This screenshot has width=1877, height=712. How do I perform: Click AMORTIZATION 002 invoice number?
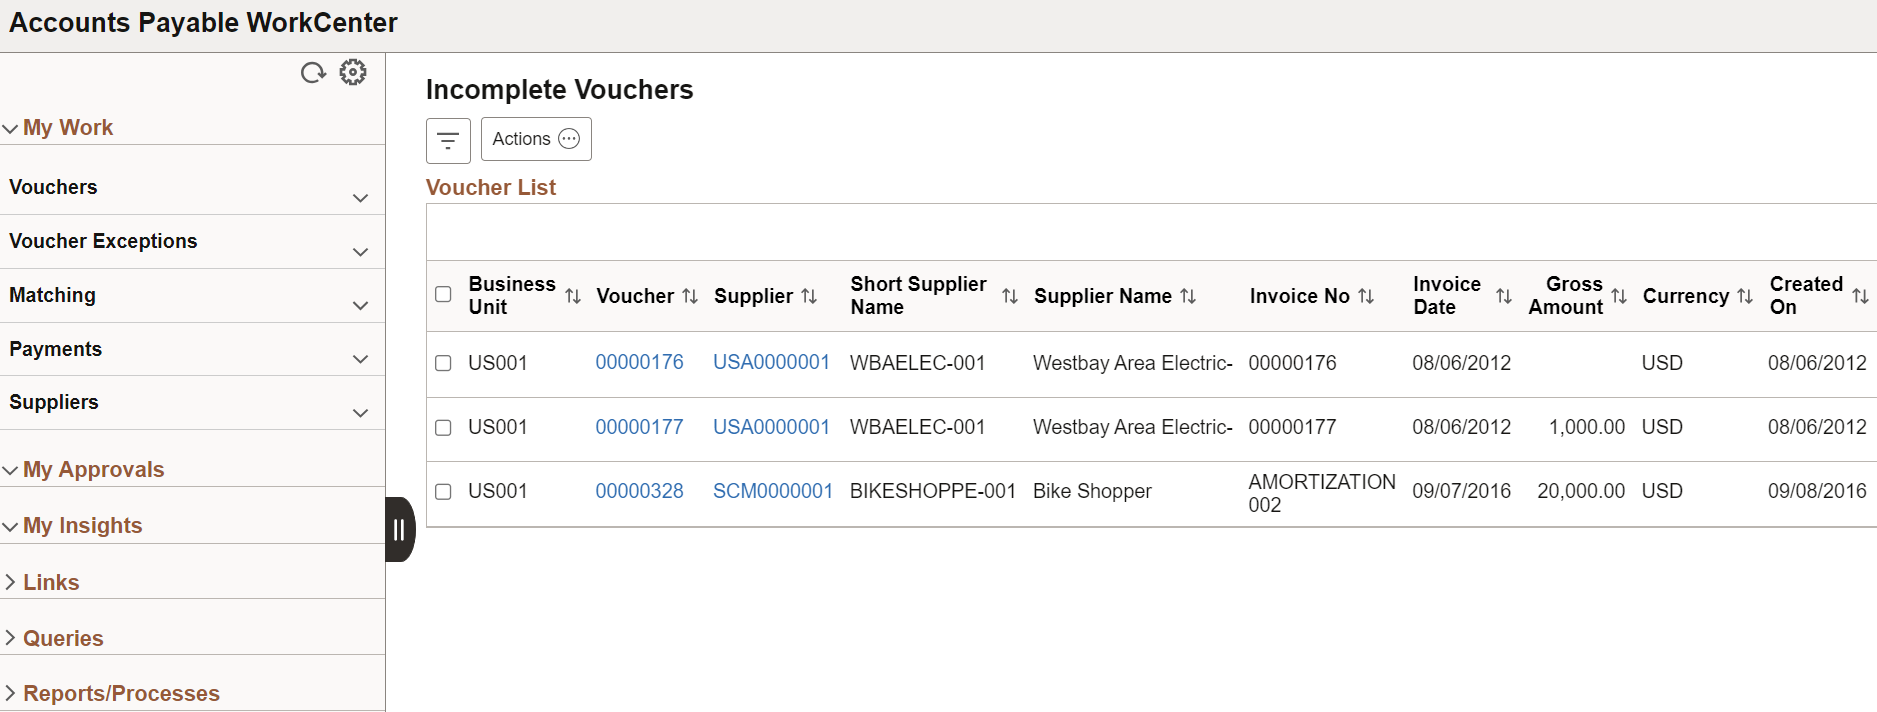(x=1322, y=493)
